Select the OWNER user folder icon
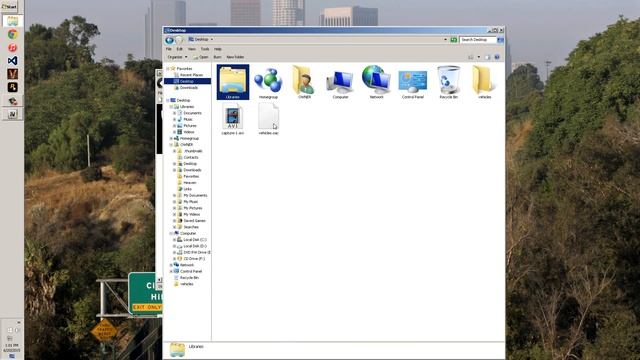The height and width of the screenshot is (360, 640). coord(304,82)
